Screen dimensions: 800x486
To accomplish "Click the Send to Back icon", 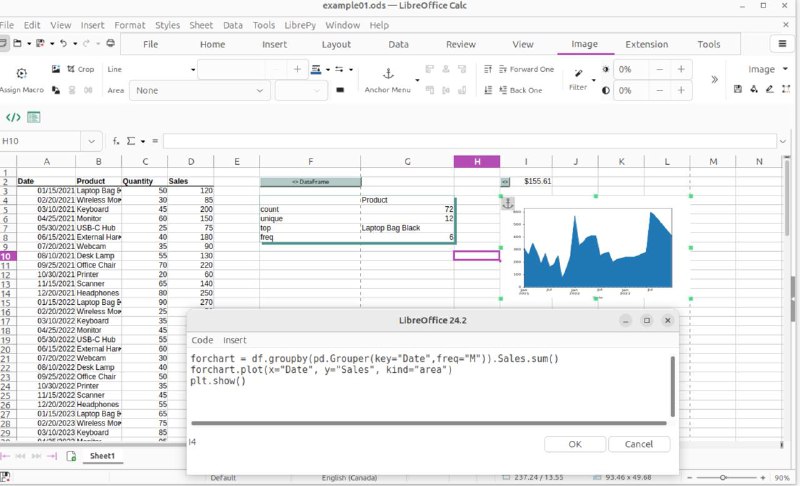I will pyautogui.click(x=488, y=90).
